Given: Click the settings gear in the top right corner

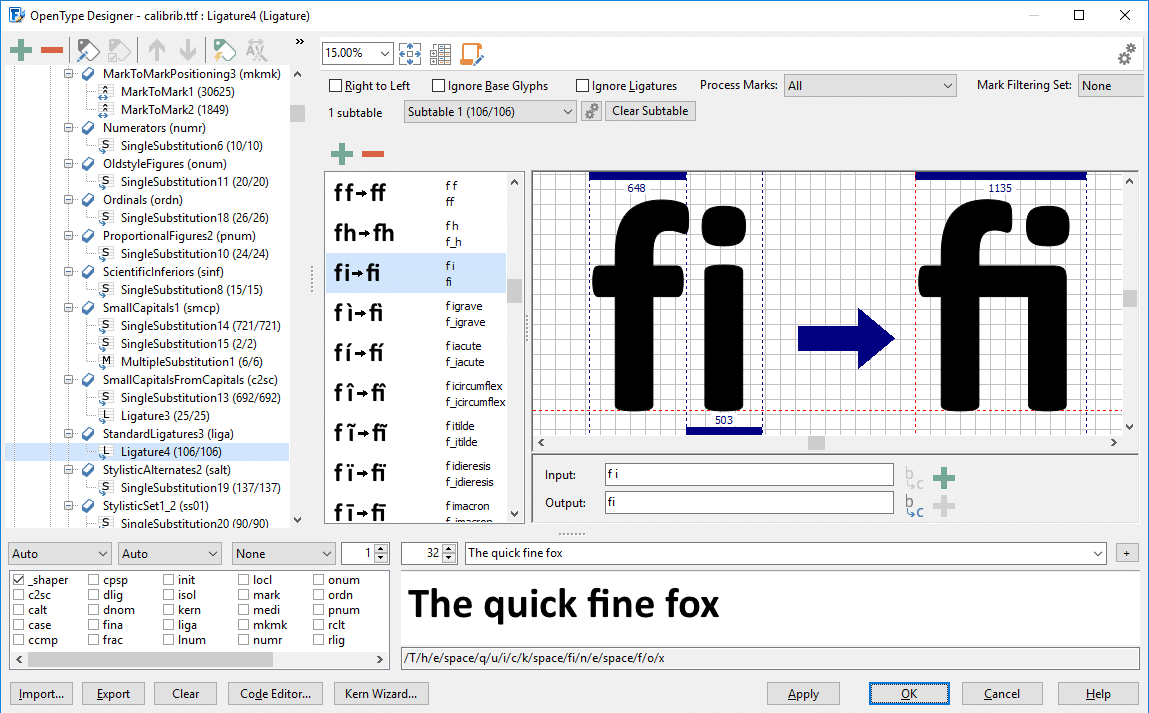Looking at the screenshot, I should pyautogui.click(x=1127, y=53).
